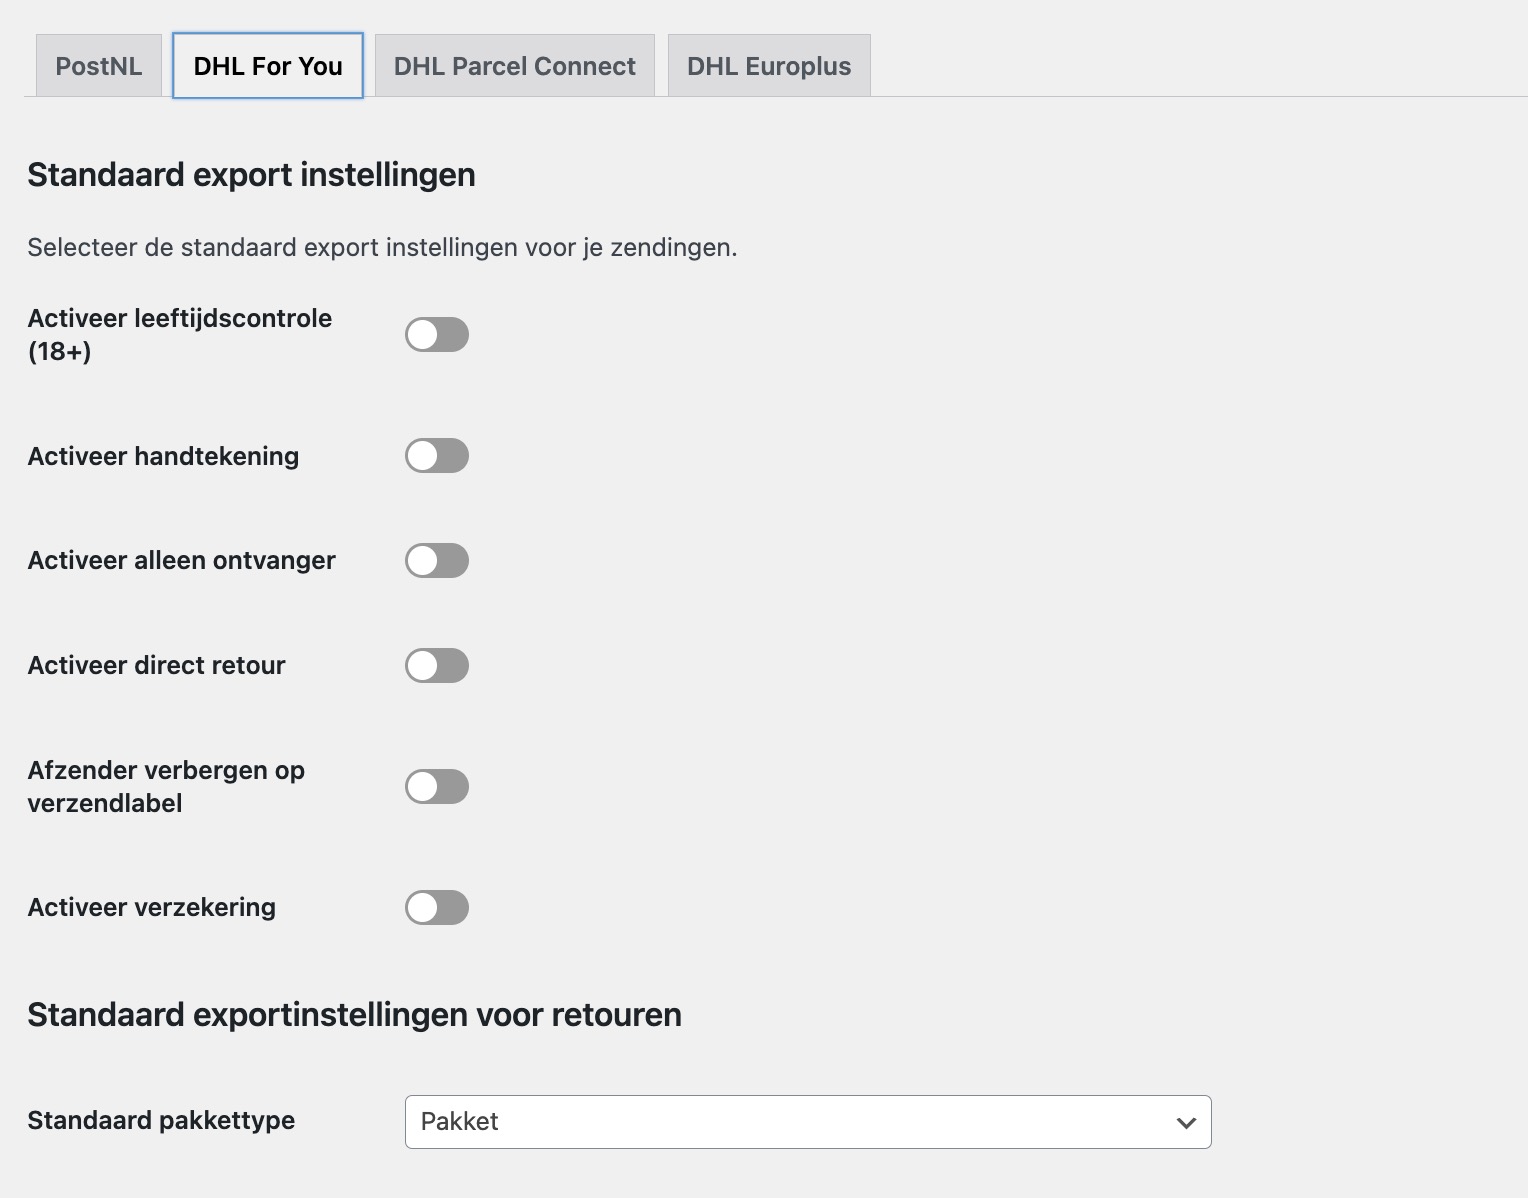Screen dimensions: 1528x1198
Task: Switch to the DHL Europlus tab
Action: pyautogui.click(x=768, y=65)
